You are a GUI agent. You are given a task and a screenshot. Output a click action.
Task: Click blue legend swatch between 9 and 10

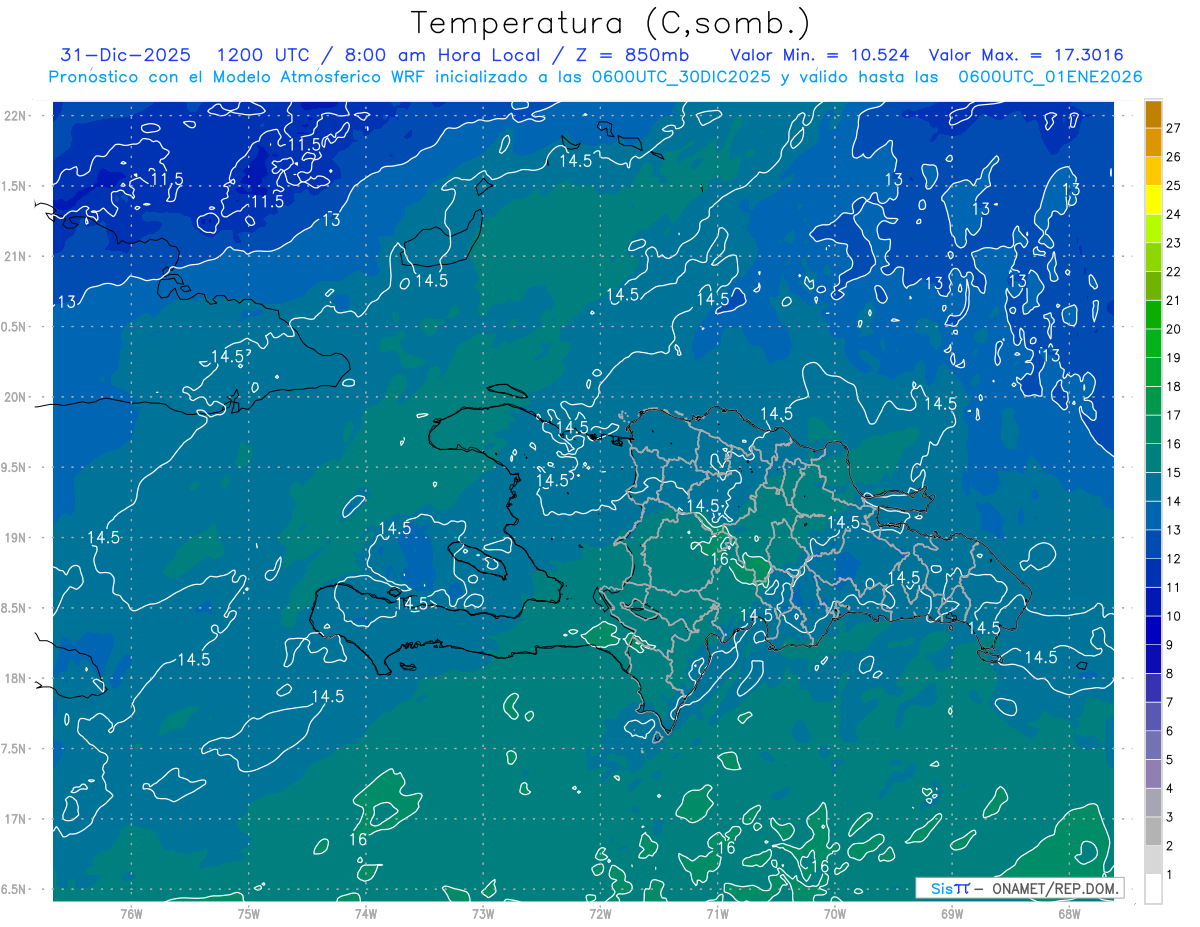click(x=1153, y=631)
